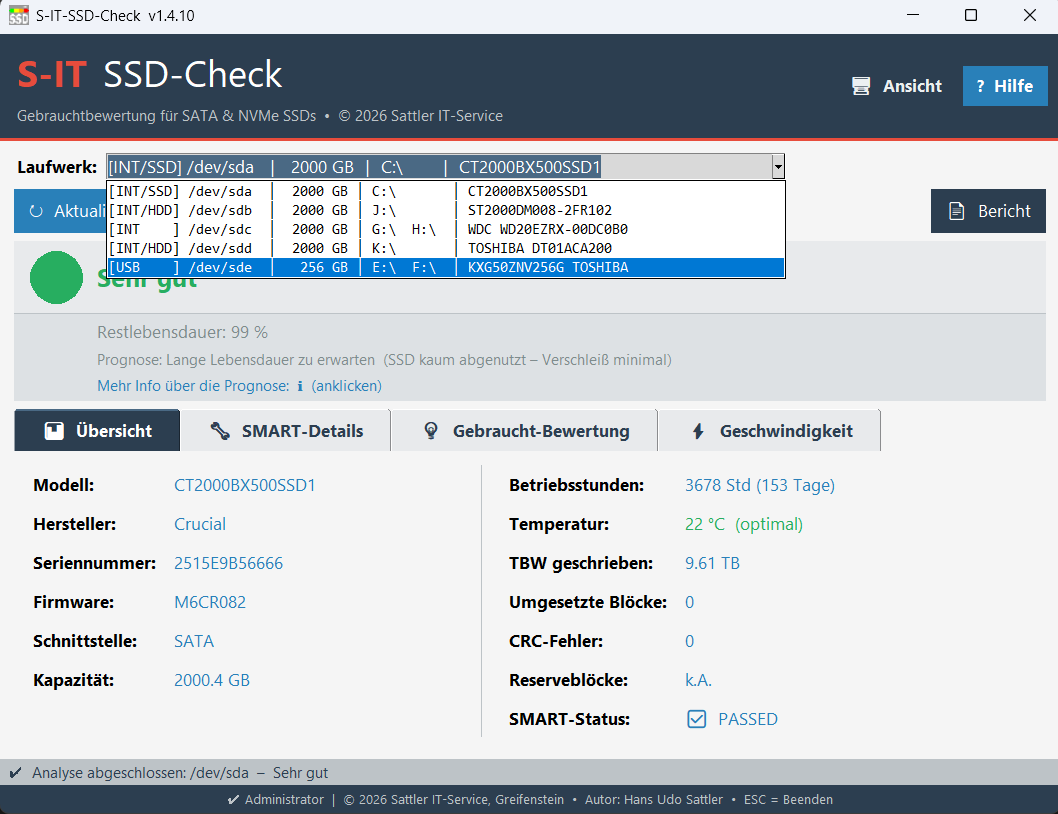Click serial number 2515E9B56666
Image resolution: width=1058 pixels, height=814 pixels.
229,564
